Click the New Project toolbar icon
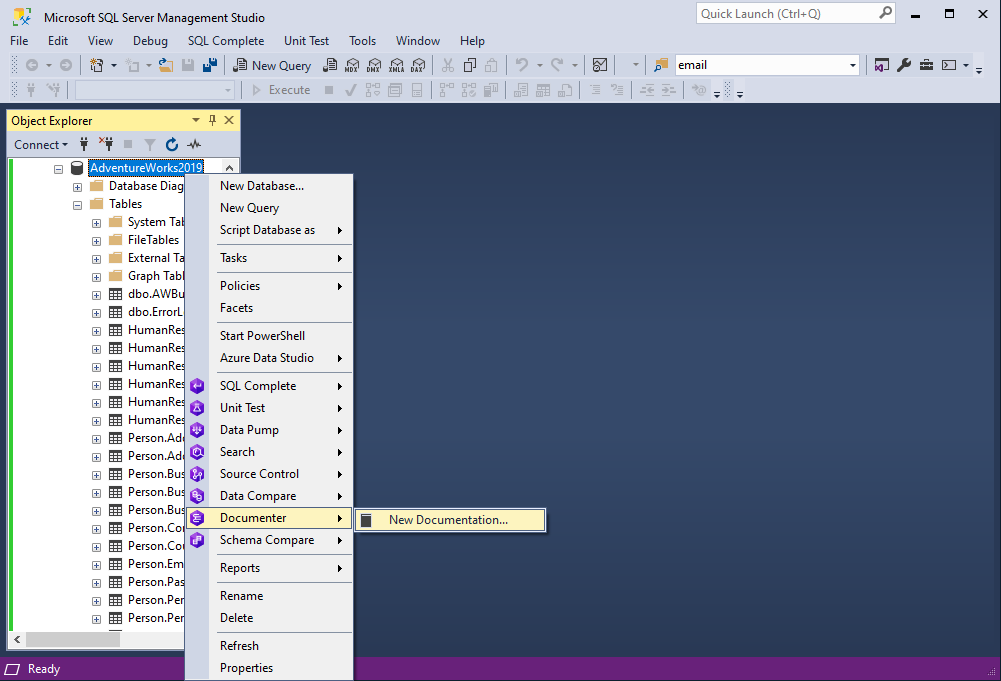 click(x=96, y=65)
